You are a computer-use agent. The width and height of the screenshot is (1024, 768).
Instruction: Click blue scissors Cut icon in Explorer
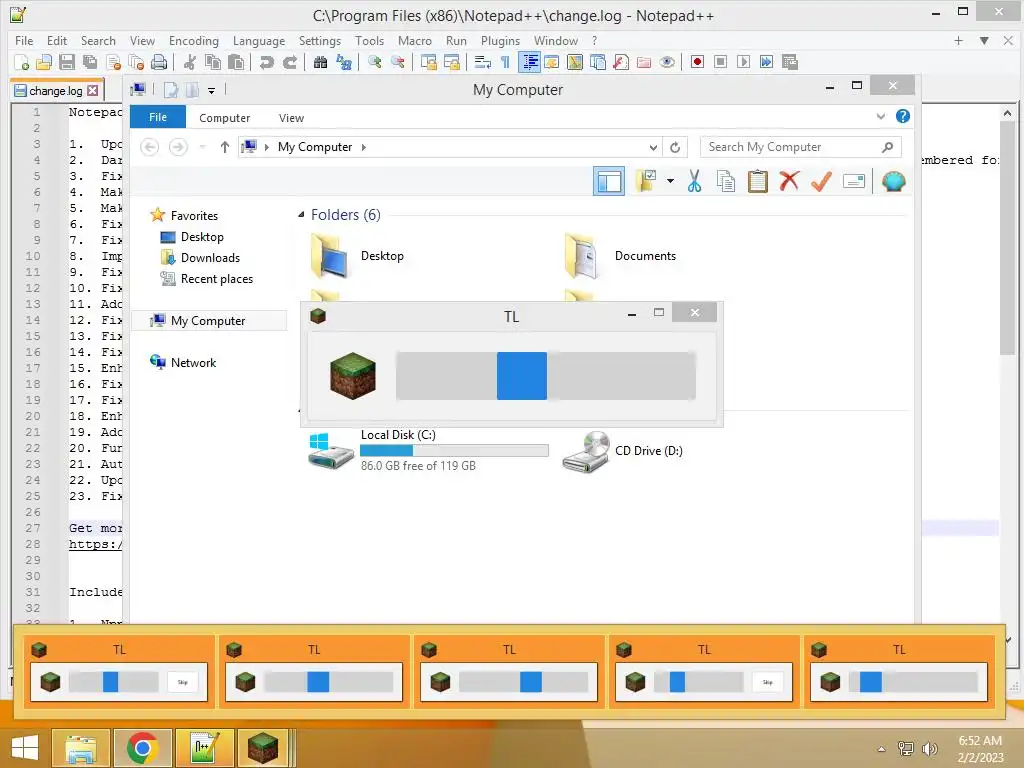pyautogui.click(x=694, y=181)
